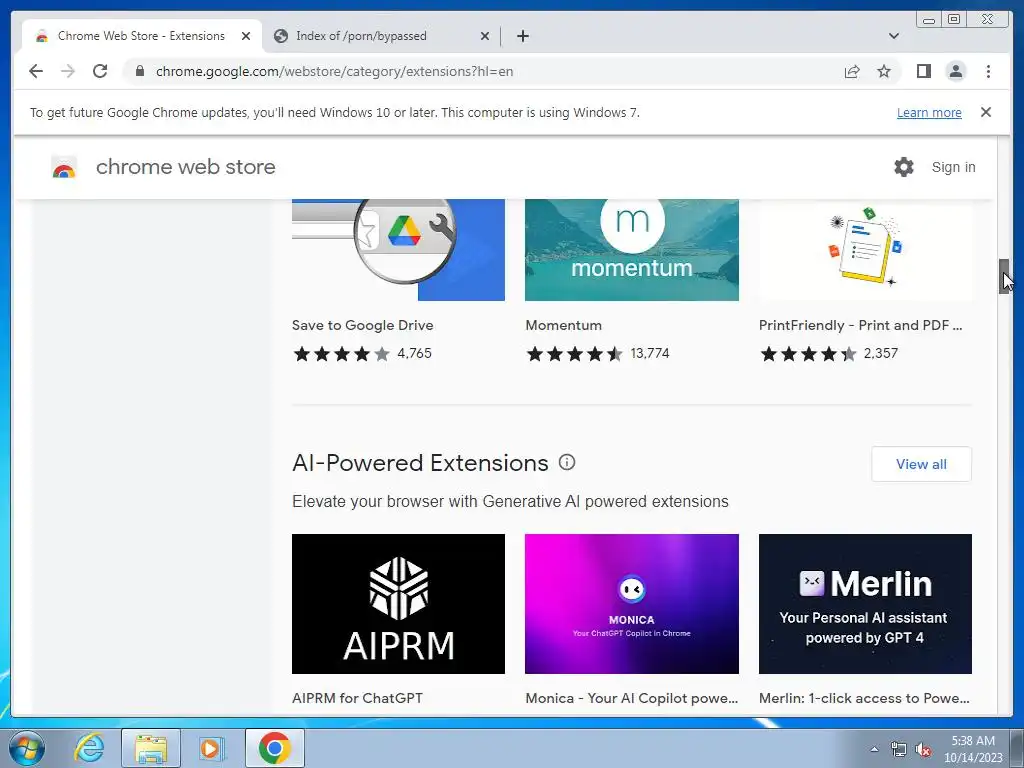Screen dimensions: 1024x768
Task: Click the forward navigation arrow
Action: click(x=68, y=71)
